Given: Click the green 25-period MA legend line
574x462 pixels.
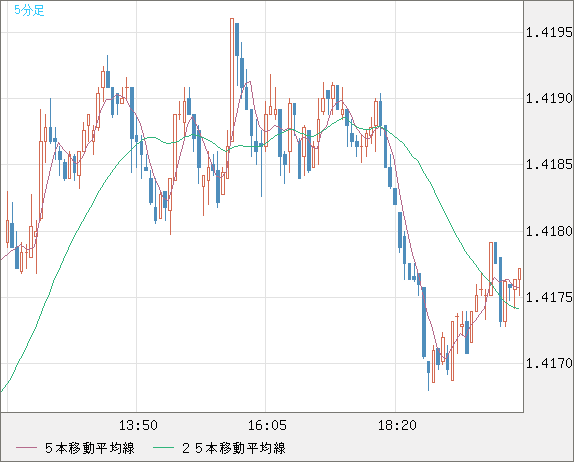Looking at the screenshot, I should pyautogui.click(x=163, y=448).
